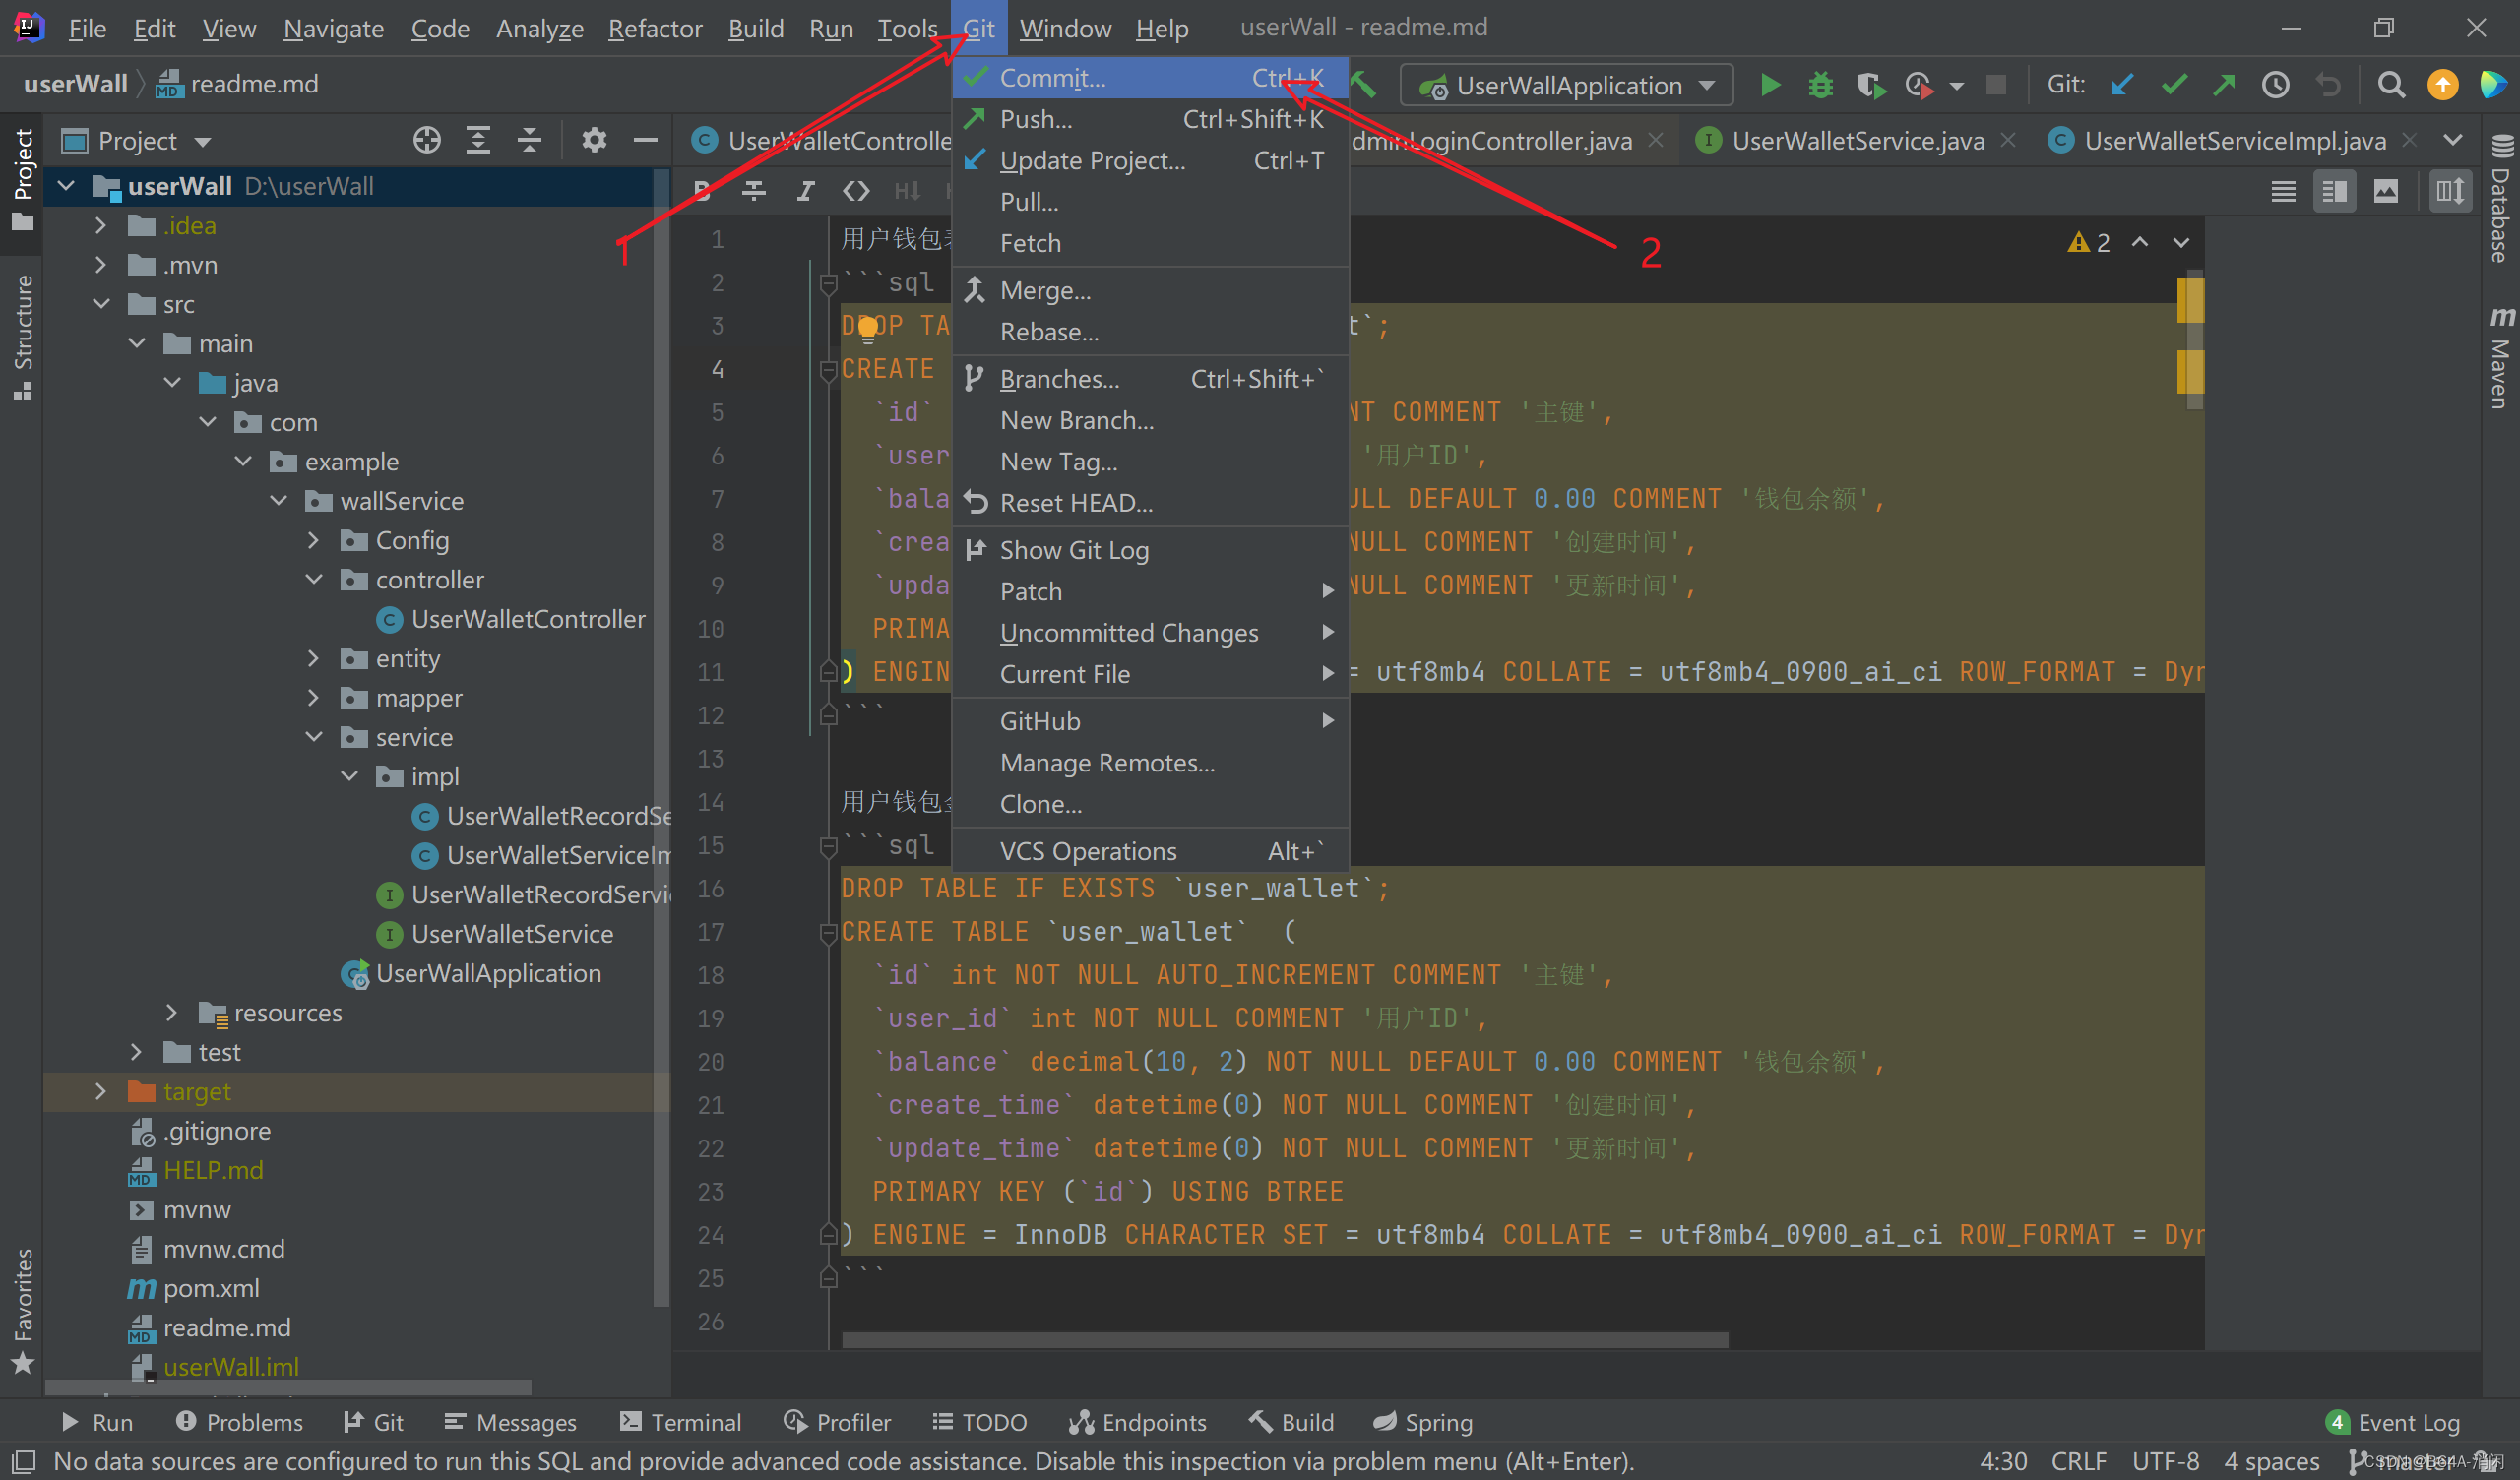This screenshot has height=1480, width=2520.
Task: Apply italic formatting in markdown toolbar
Action: 805,190
